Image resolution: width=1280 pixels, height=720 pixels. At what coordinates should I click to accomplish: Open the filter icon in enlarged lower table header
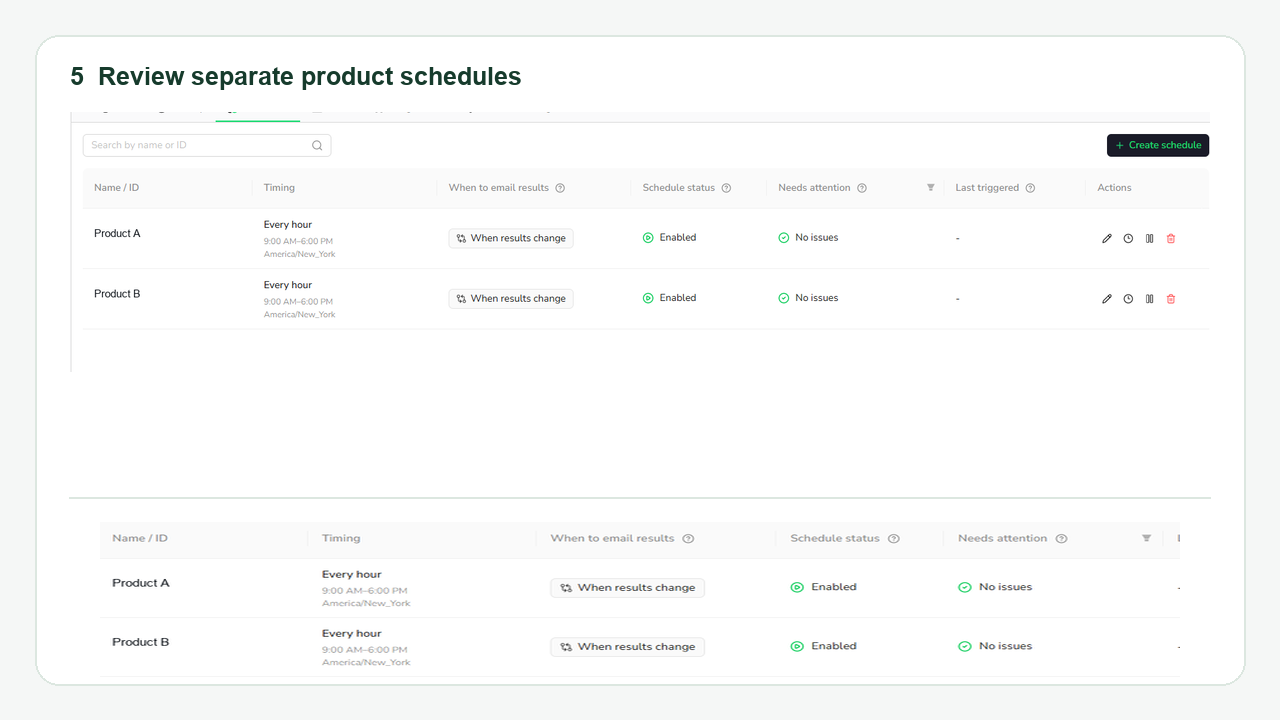[1147, 538]
